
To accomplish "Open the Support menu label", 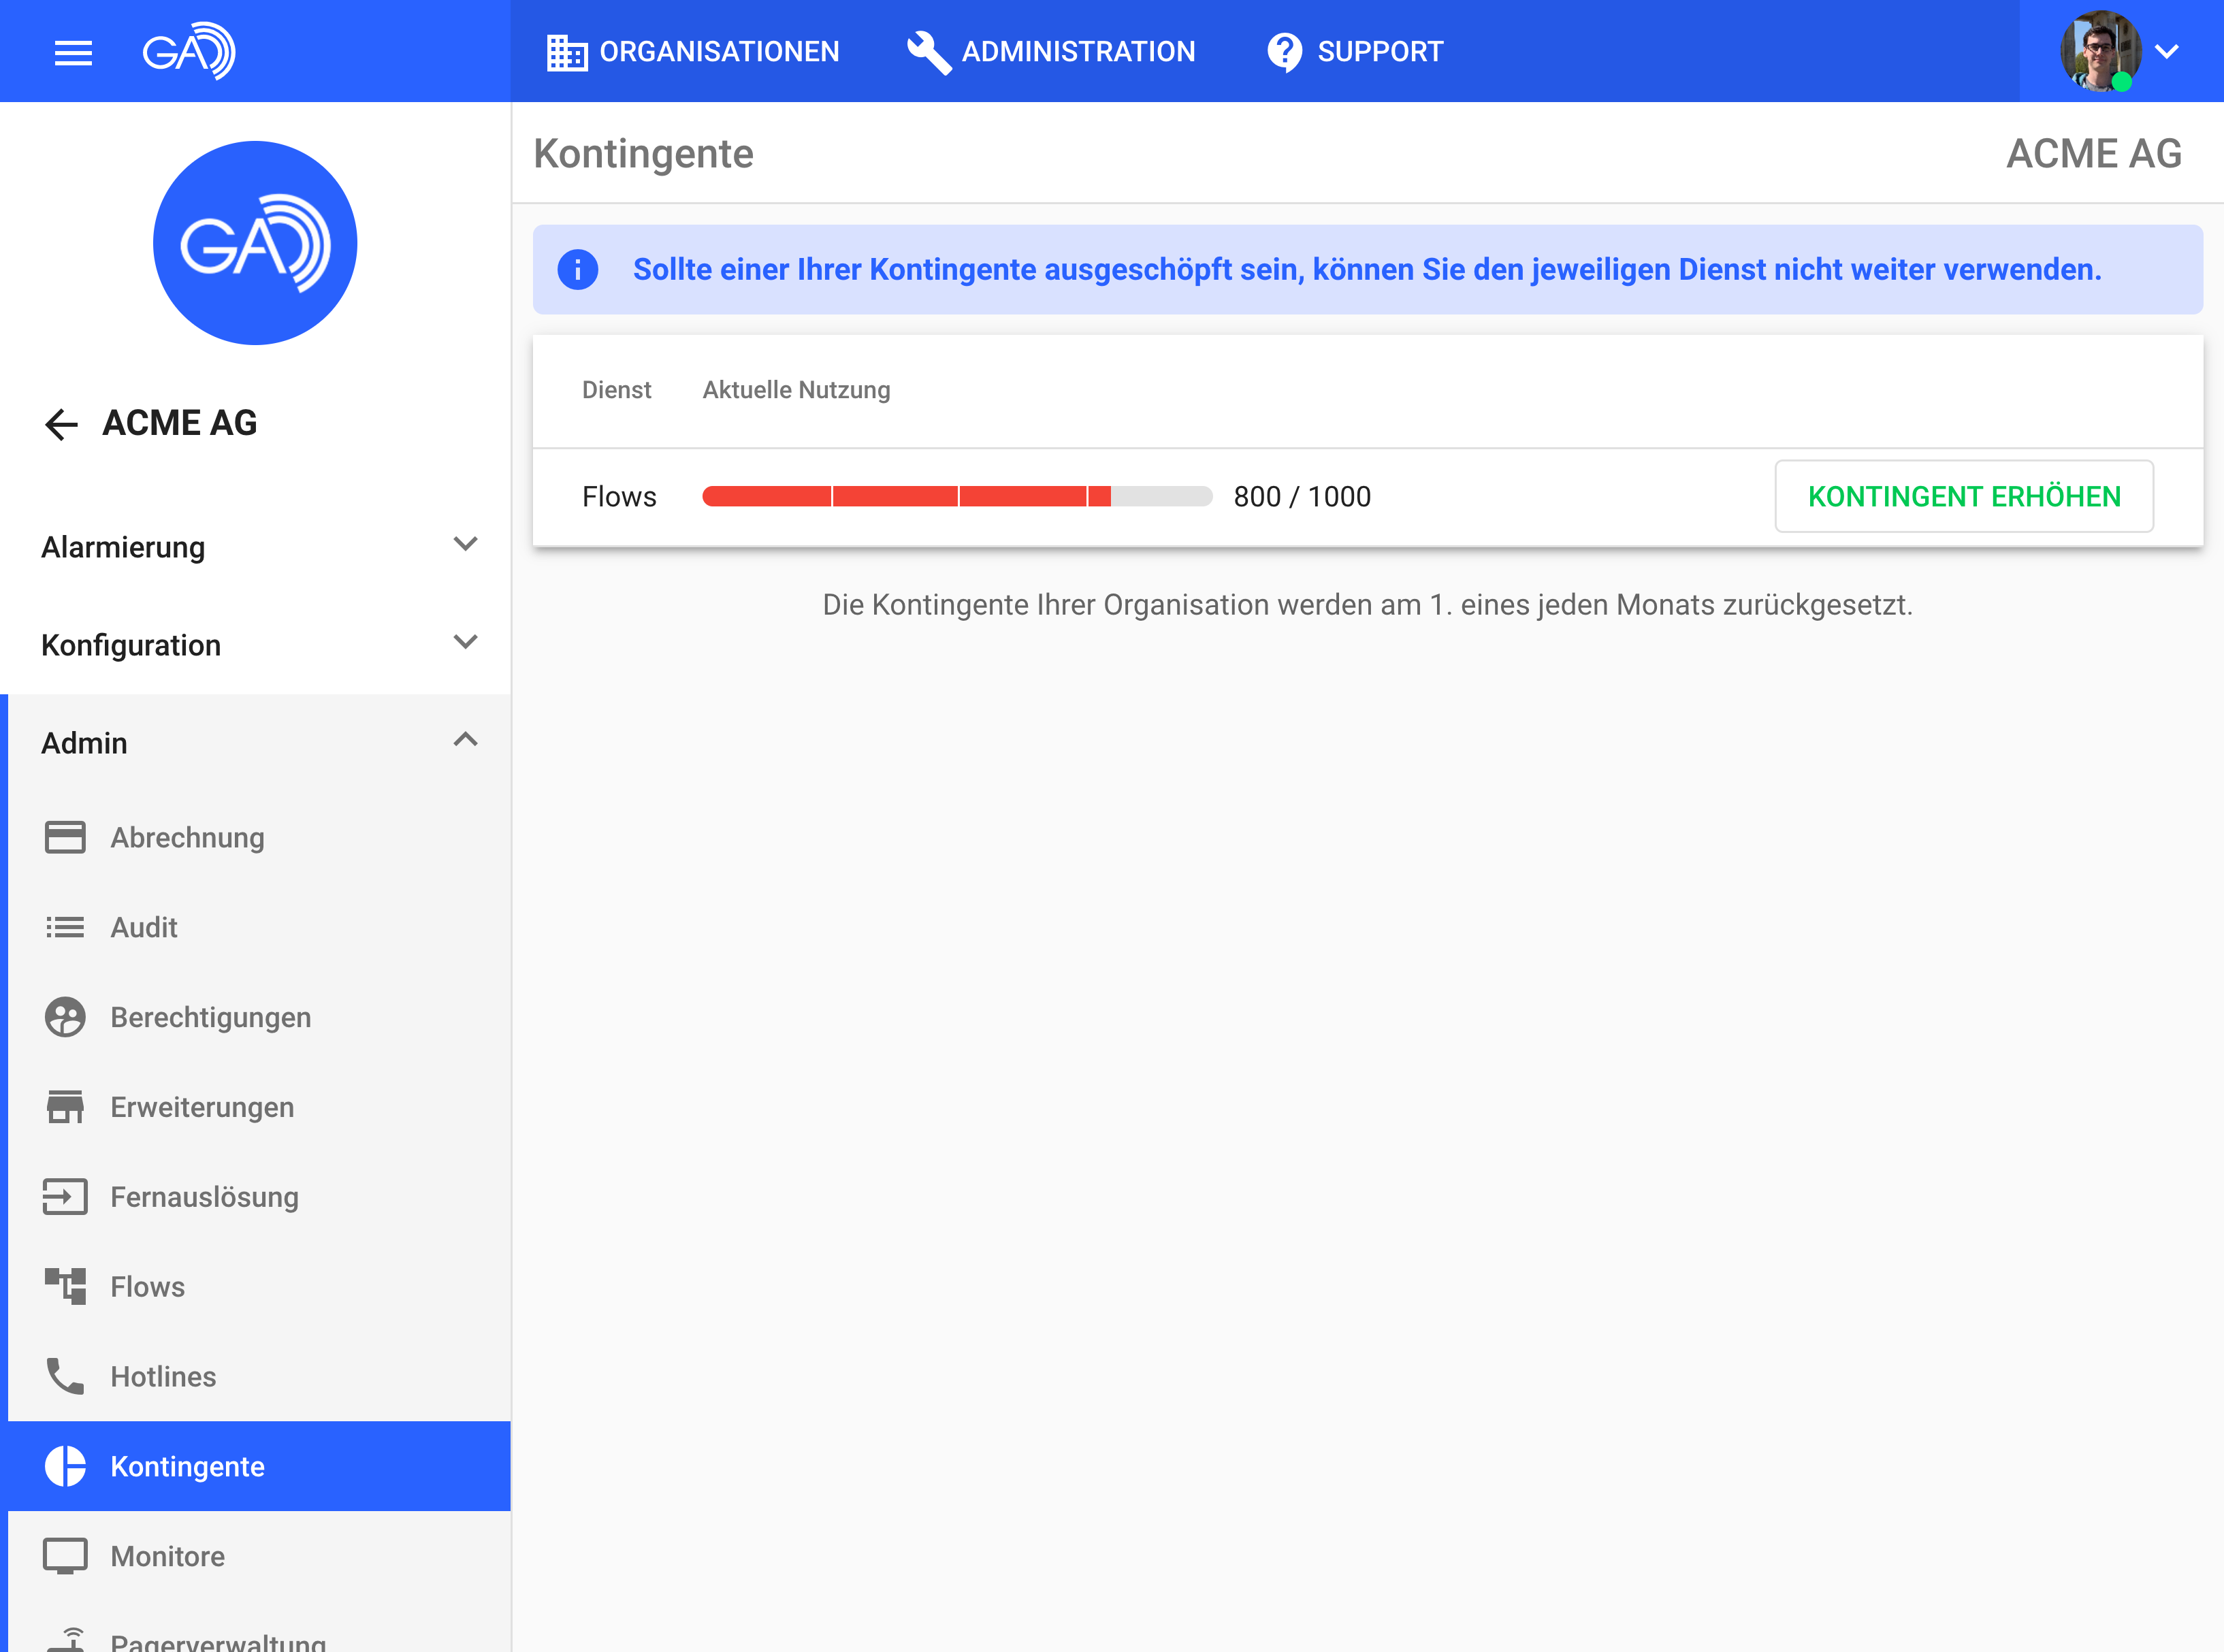I will point(1380,52).
